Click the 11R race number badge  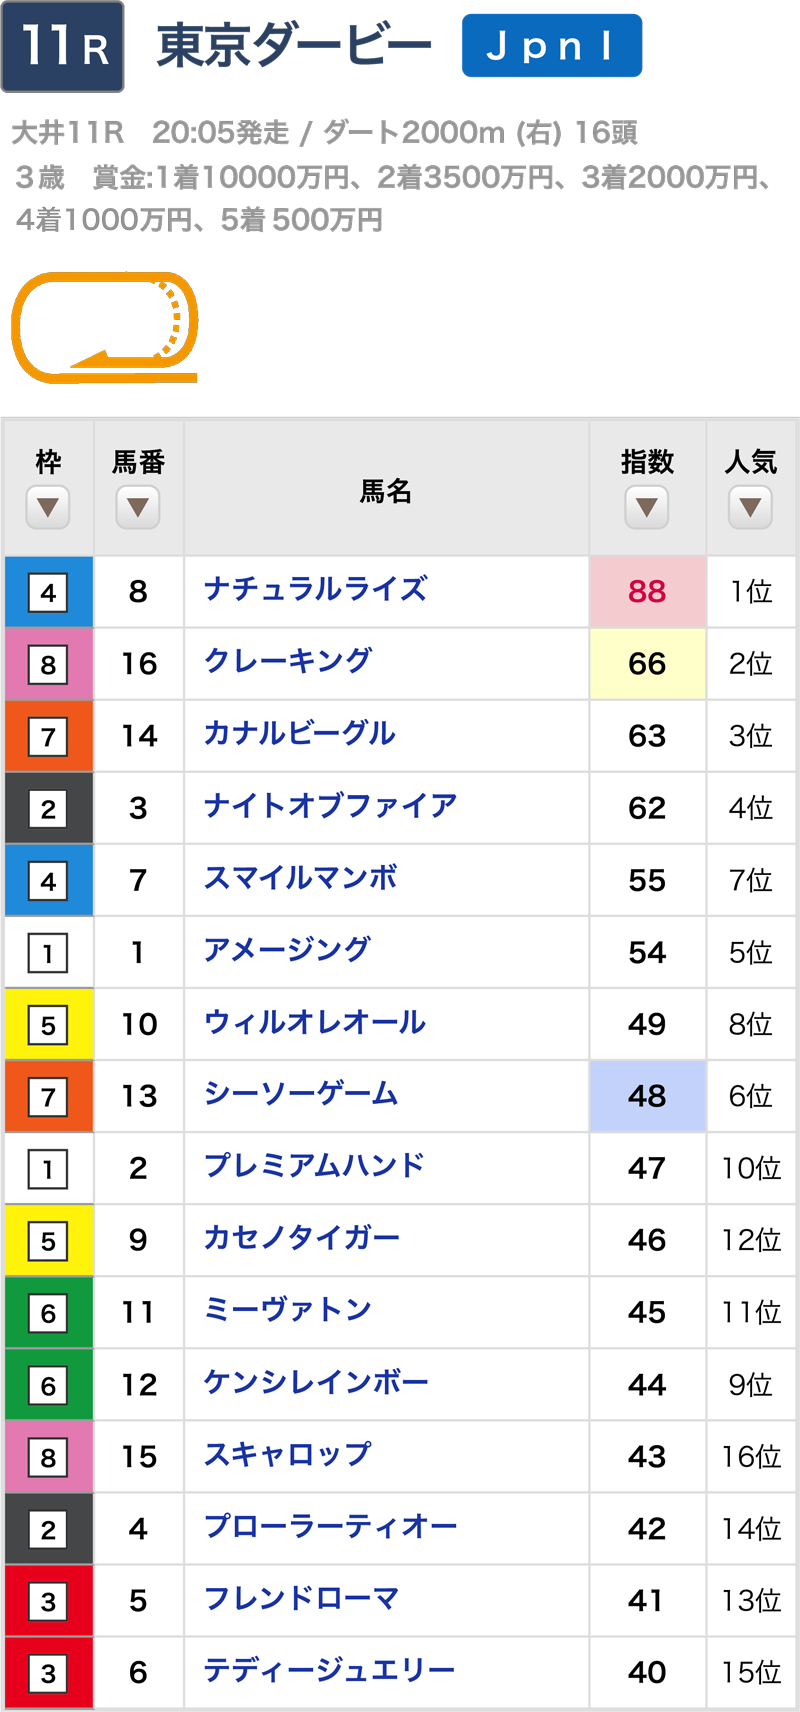point(63,47)
